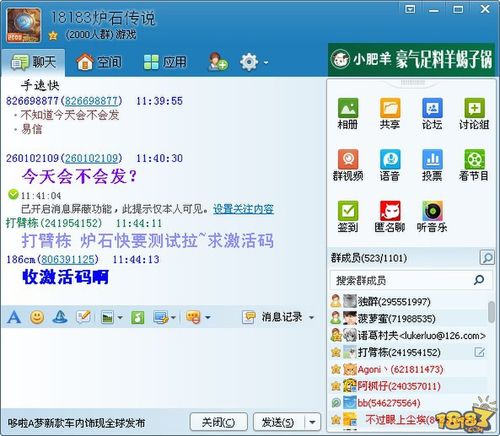
Task: Expand the settings gear dropdown arrow
Action: [x=266, y=62]
